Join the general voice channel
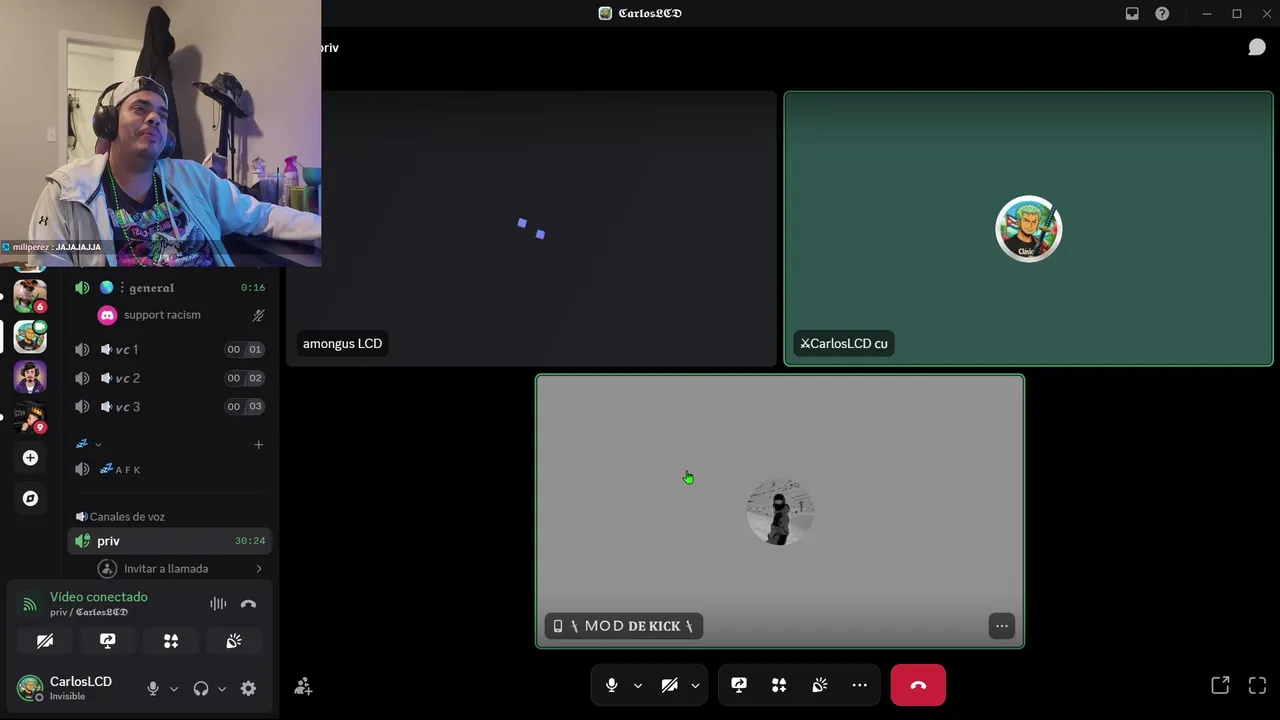 pos(170,288)
